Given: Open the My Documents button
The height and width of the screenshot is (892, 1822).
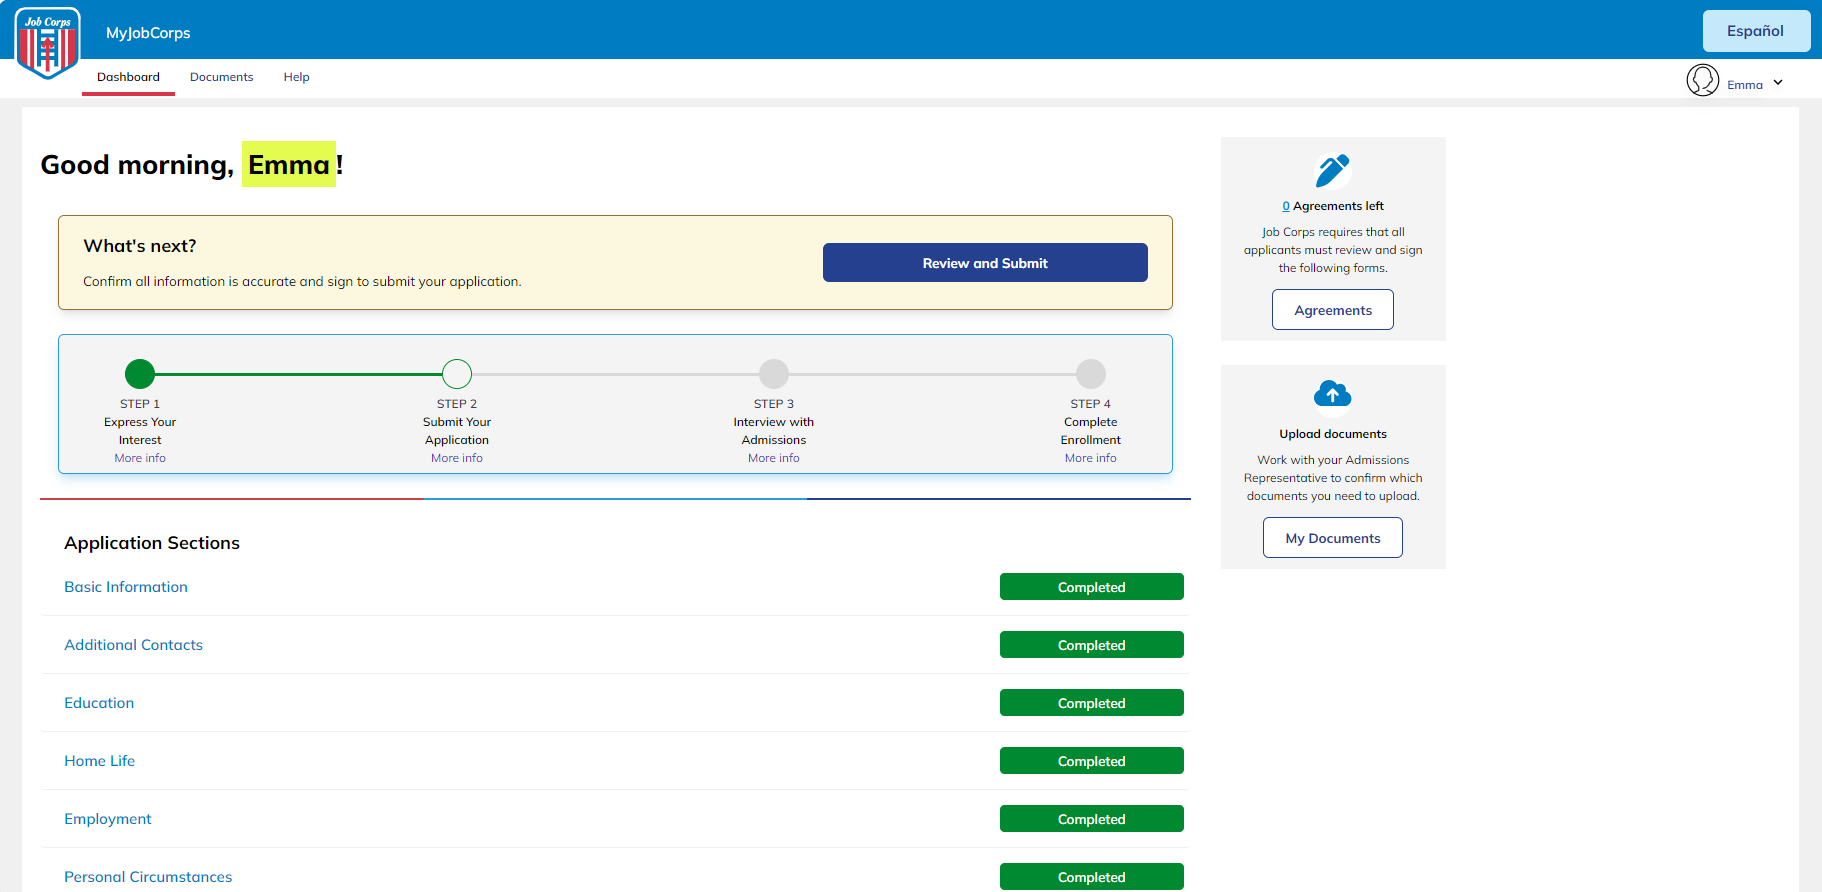Looking at the screenshot, I should point(1332,538).
